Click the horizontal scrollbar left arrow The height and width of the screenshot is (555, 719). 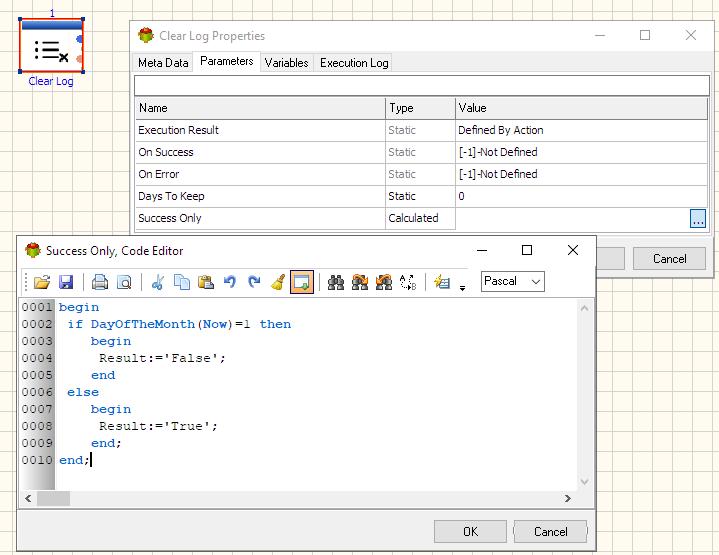[x=28, y=498]
